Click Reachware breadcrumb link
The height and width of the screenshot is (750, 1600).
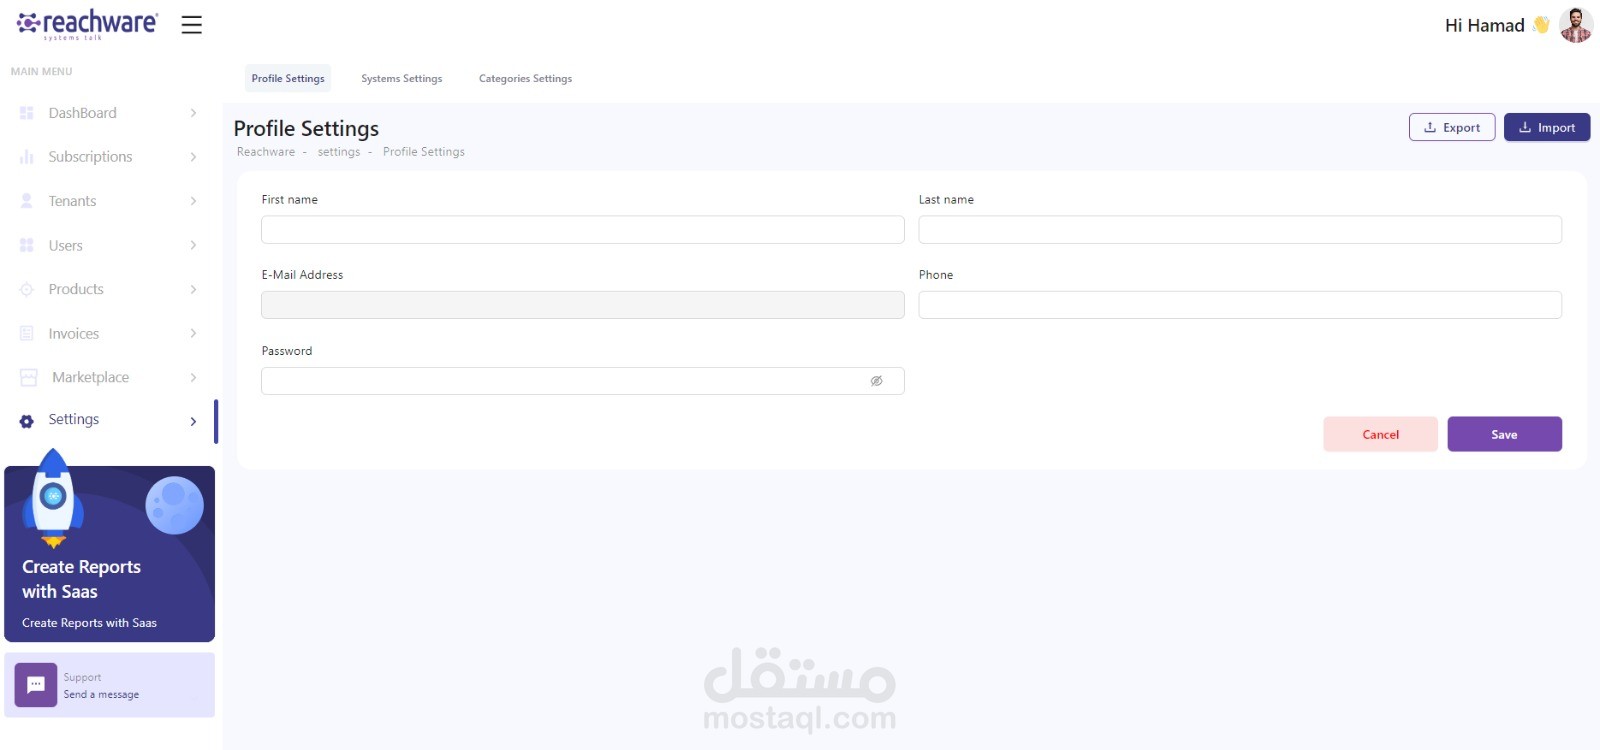tap(266, 152)
